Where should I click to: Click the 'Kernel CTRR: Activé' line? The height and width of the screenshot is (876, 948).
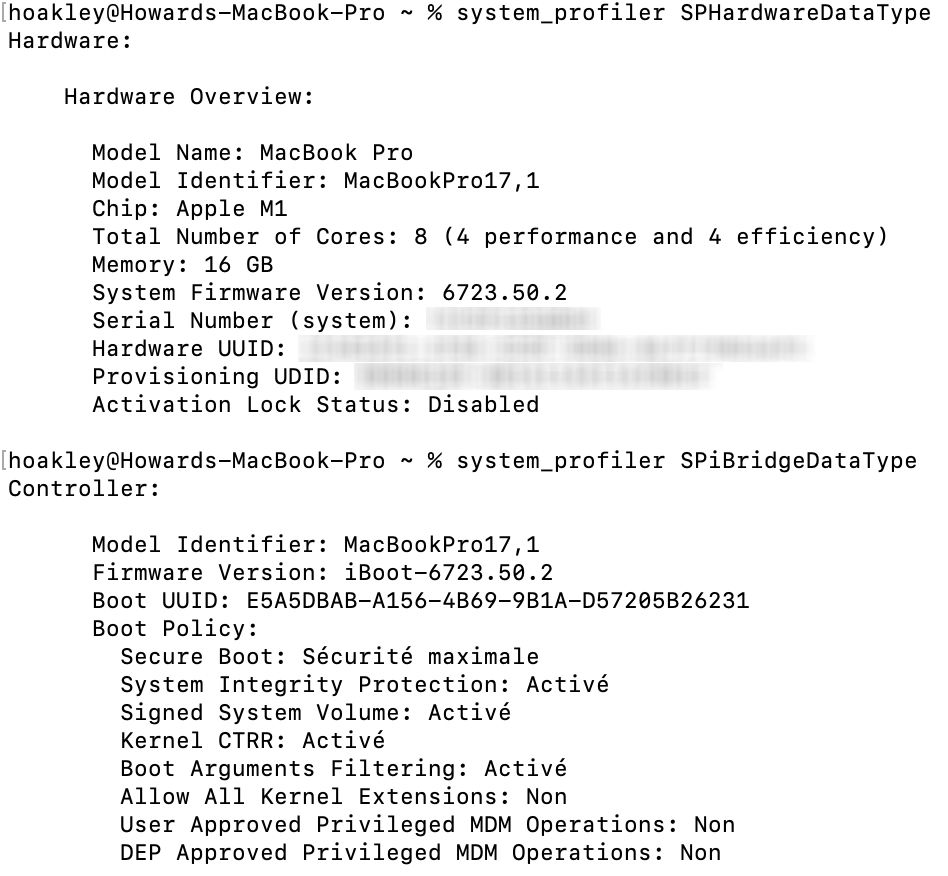coord(252,741)
